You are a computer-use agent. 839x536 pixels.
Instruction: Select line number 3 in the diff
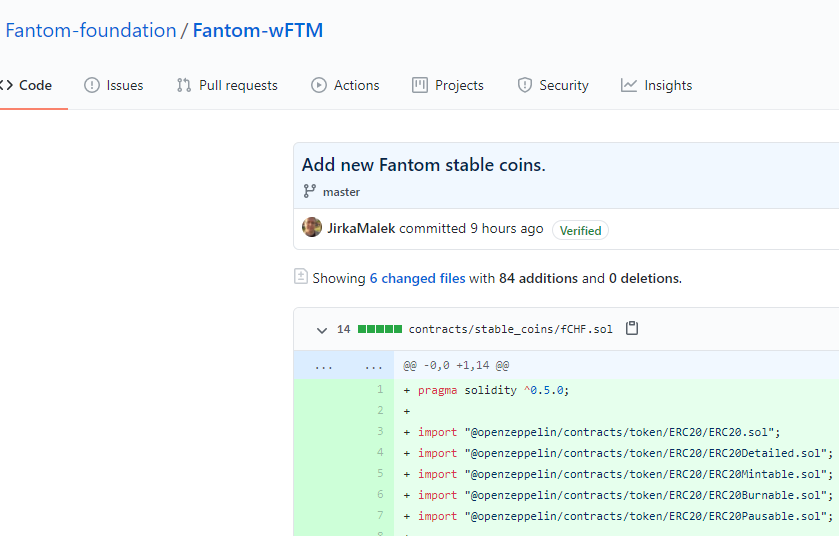click(x=380, y=431)
